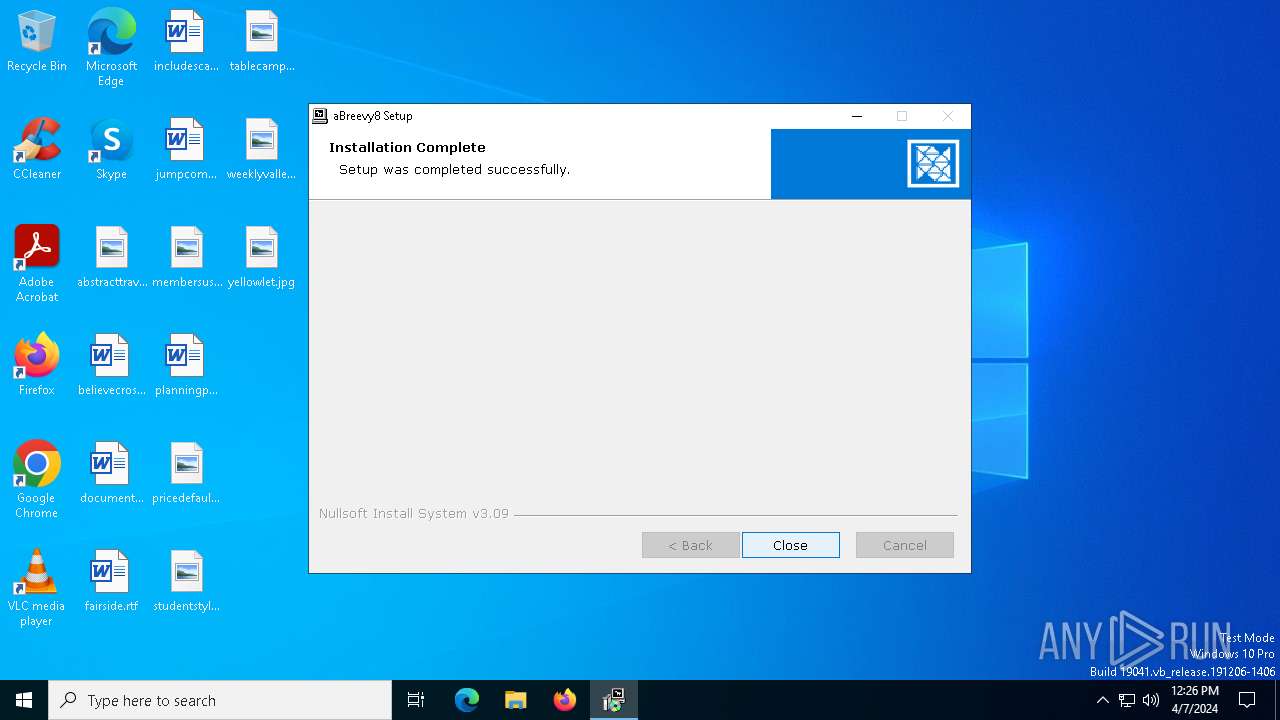Open Google Chrome desktop shortcut
This screenshot has height=720, width=1280.
(x=37, y=480)
